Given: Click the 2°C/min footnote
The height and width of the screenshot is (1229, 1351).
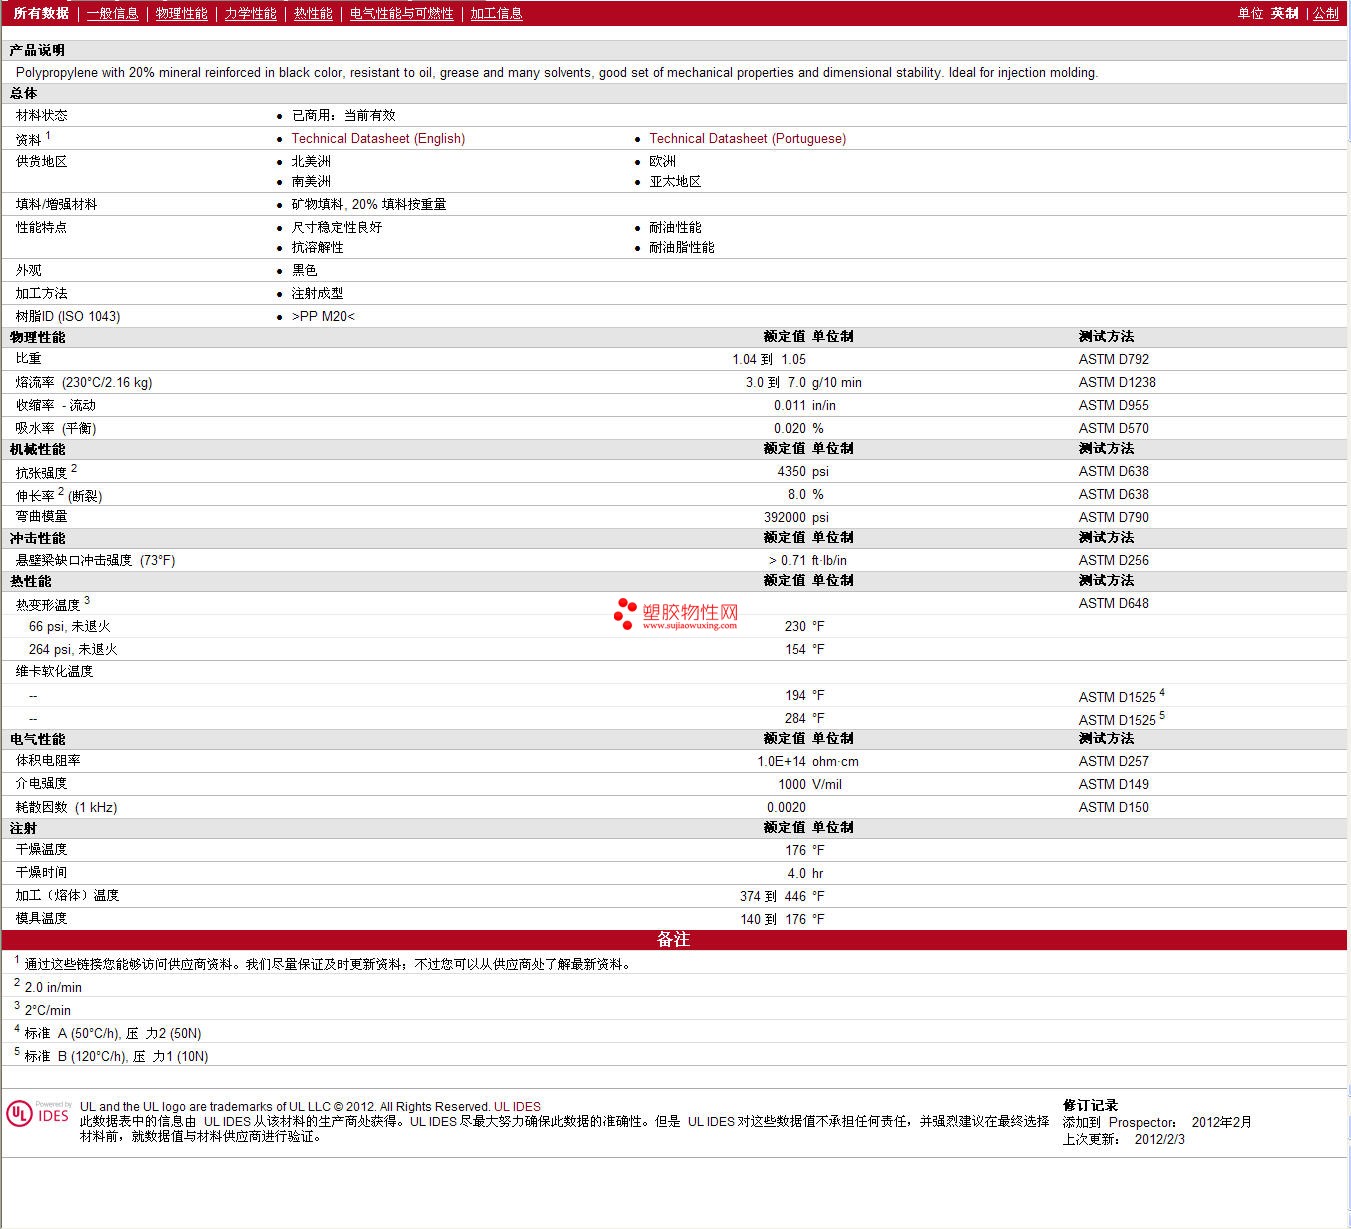Looking at the screenshot, I should pos(48,1010).
